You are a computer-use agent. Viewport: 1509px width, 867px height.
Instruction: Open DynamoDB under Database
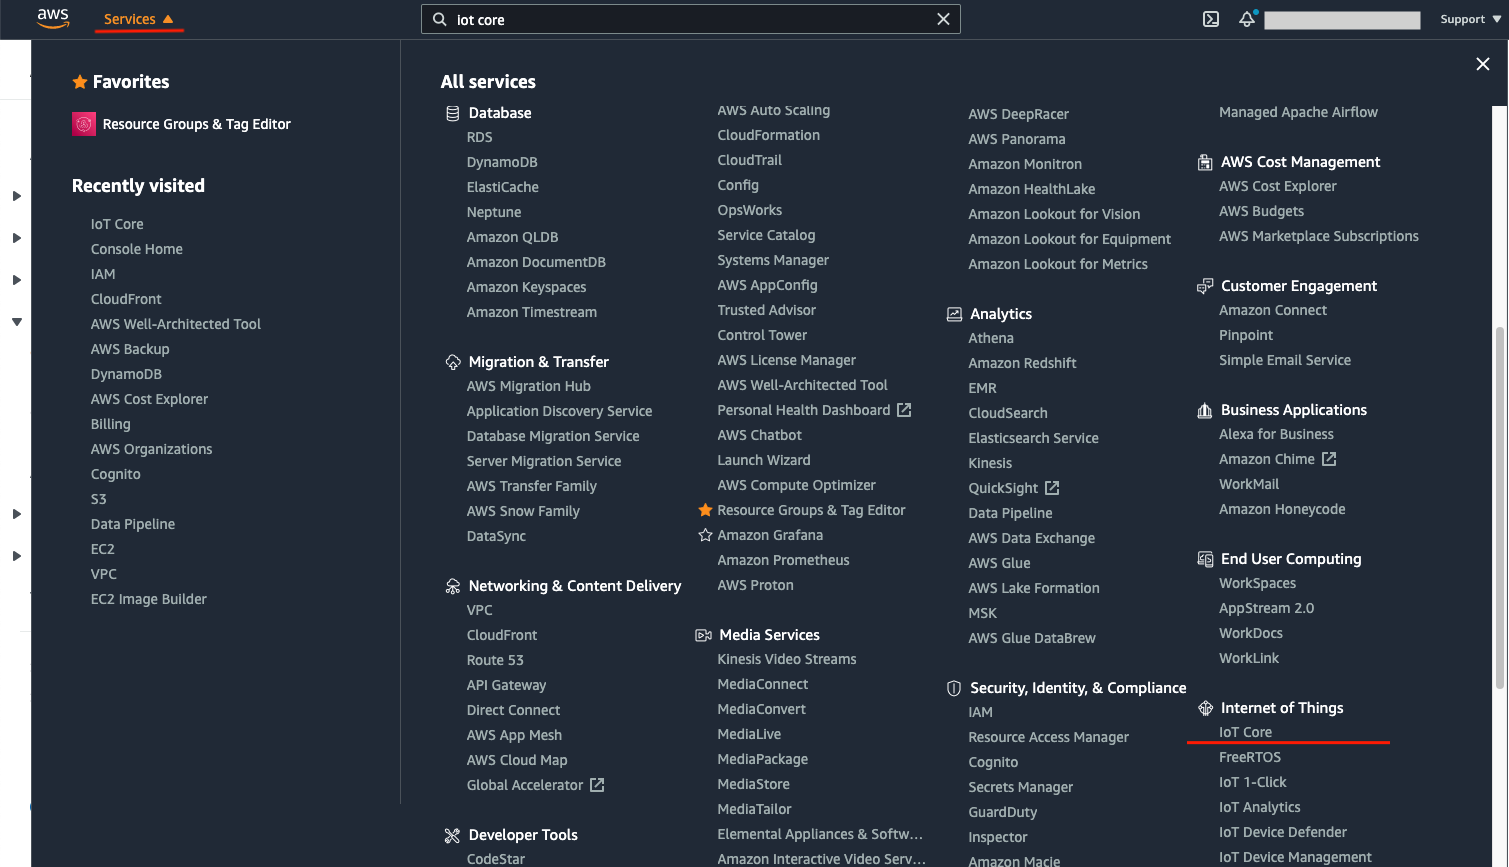point(502,162)
